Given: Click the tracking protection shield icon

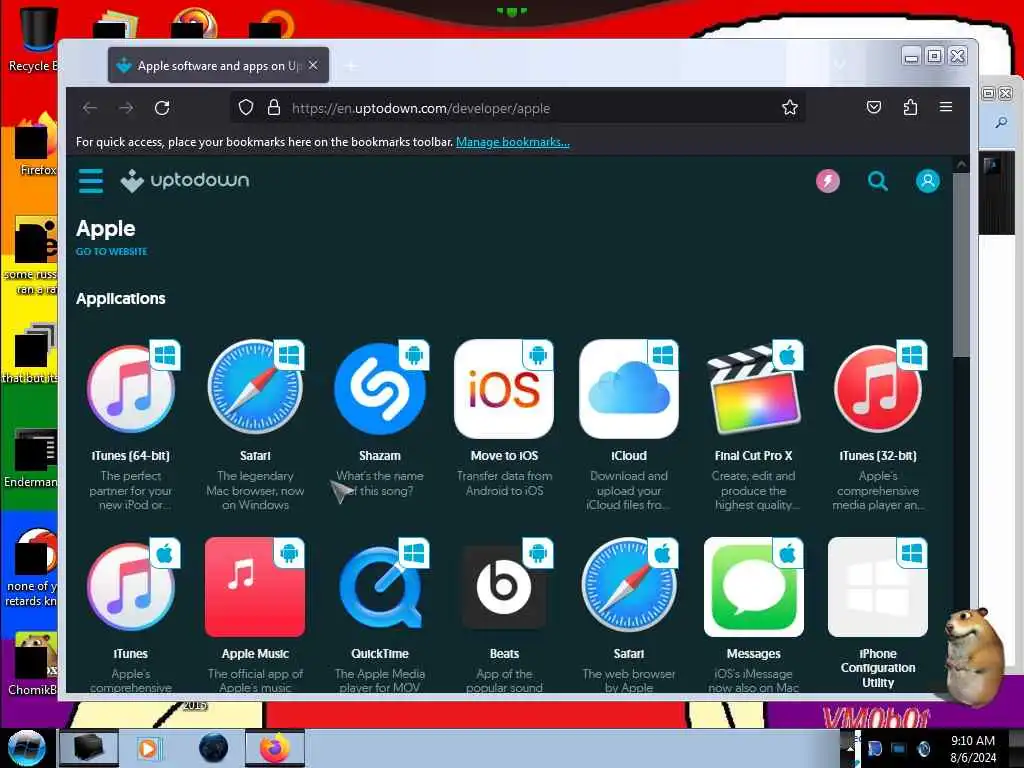Looking at the screenshot, I should [x=246, y=108].
